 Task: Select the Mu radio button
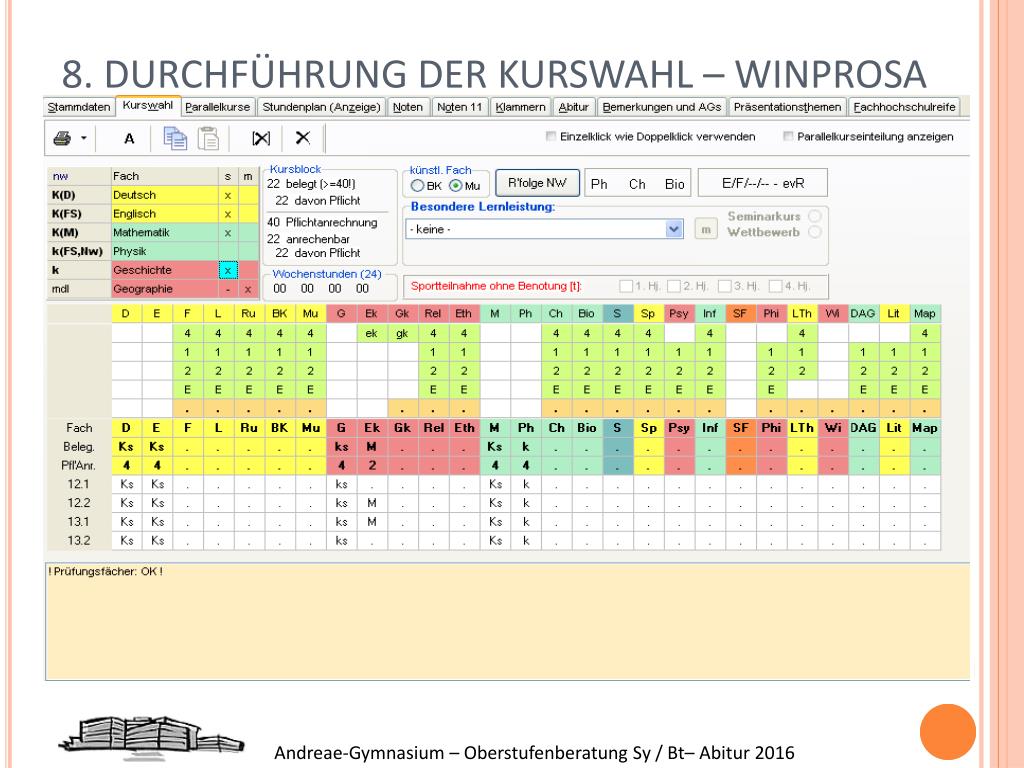pos(456,186)
